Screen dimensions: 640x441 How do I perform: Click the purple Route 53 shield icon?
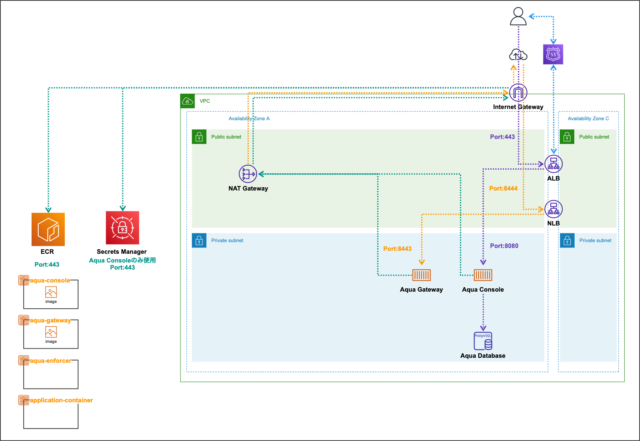[553, 54]
